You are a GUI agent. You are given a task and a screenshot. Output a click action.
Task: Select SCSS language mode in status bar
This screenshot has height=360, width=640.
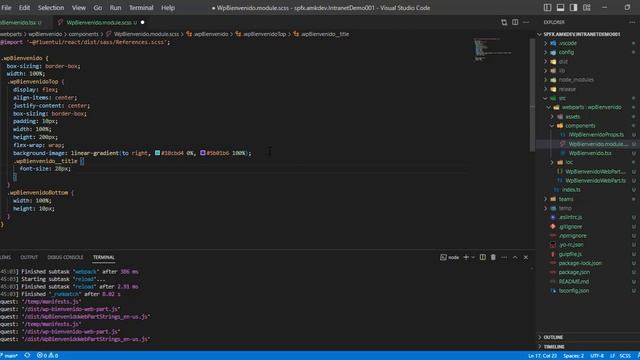click(624, 356)
